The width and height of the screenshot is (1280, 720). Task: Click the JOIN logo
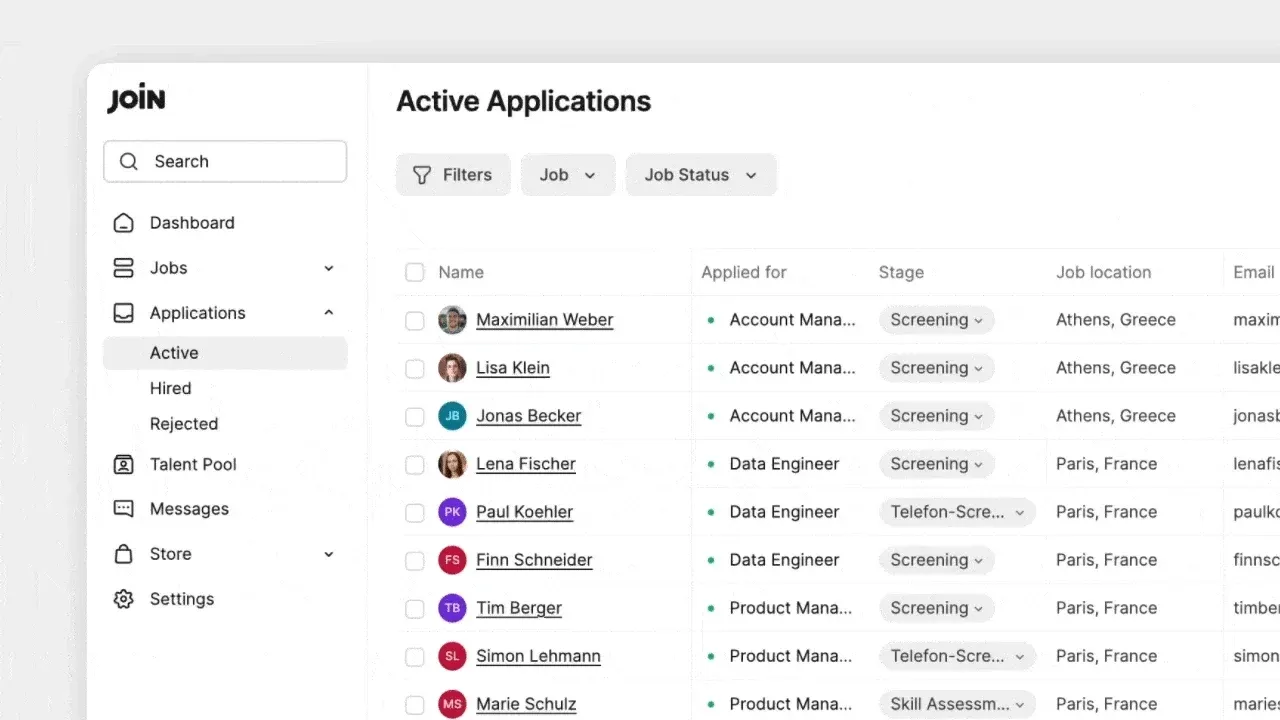point(136,100)
